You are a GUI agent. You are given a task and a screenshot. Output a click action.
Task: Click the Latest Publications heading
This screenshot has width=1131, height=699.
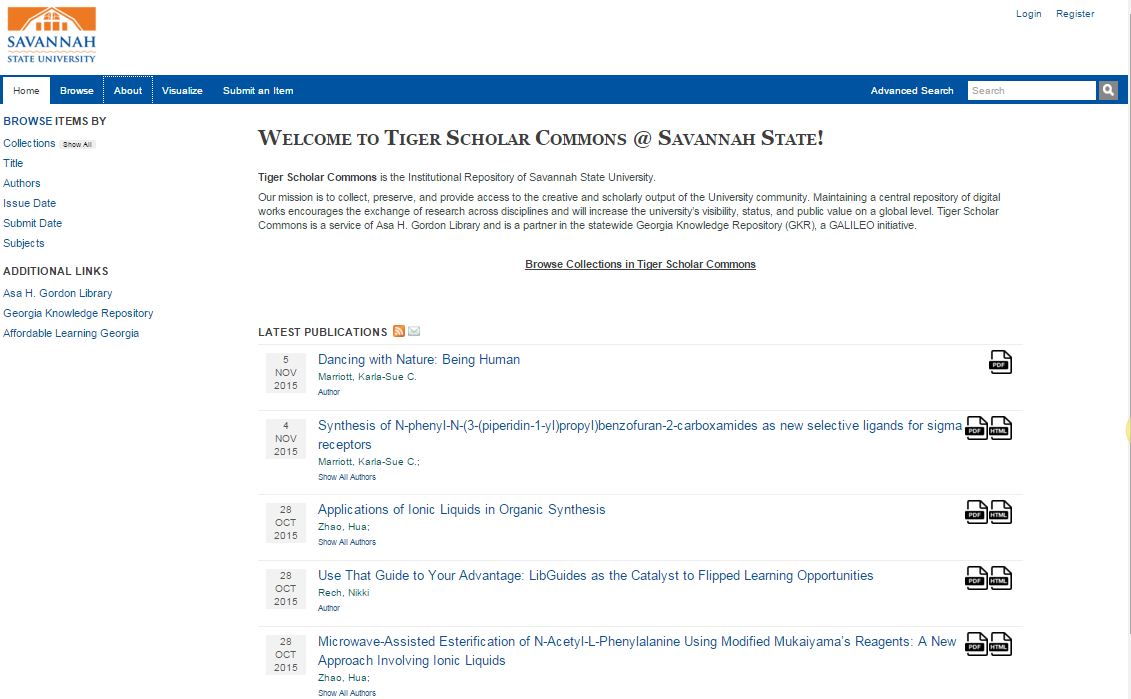[322, 332]
